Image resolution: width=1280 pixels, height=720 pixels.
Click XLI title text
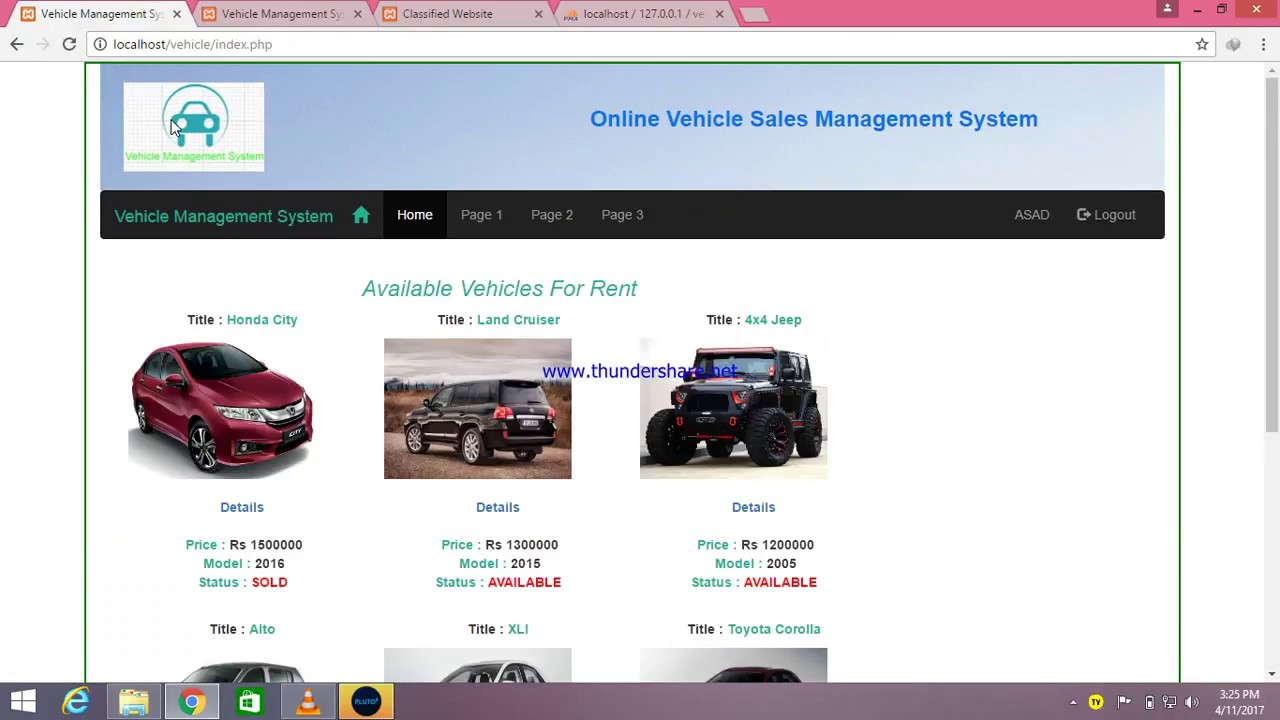click(518, 629)
